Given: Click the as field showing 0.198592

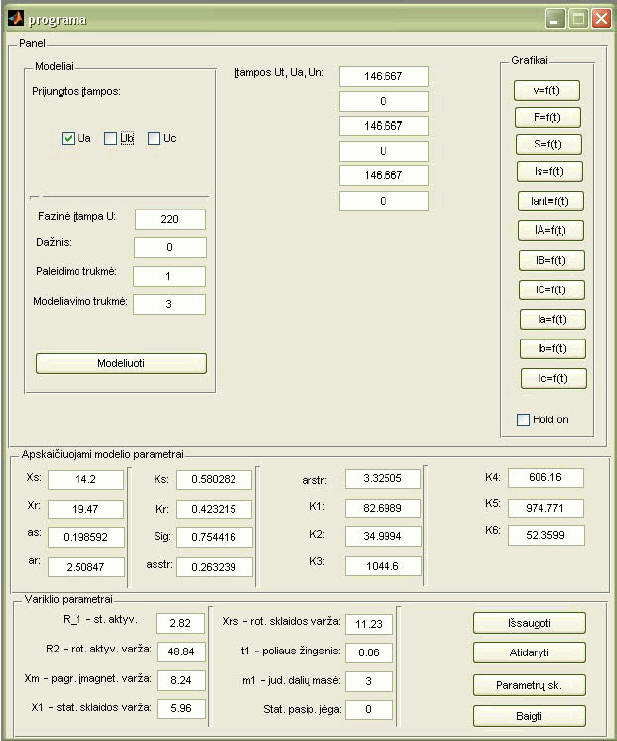Looking at the screenshot, I should pos(86,537).
